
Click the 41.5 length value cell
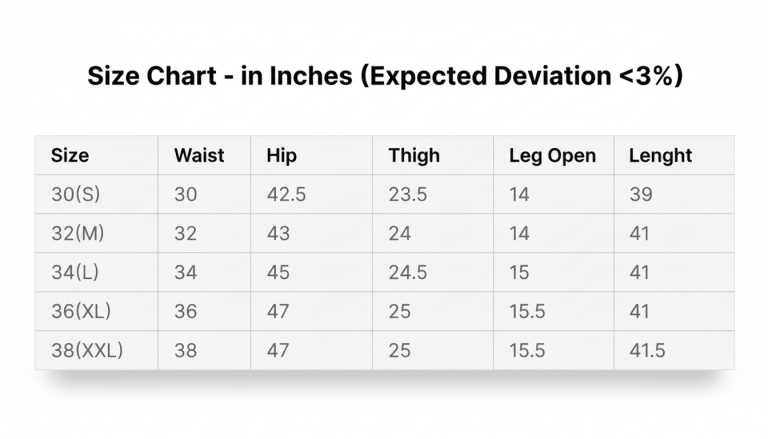coord(647,350)
